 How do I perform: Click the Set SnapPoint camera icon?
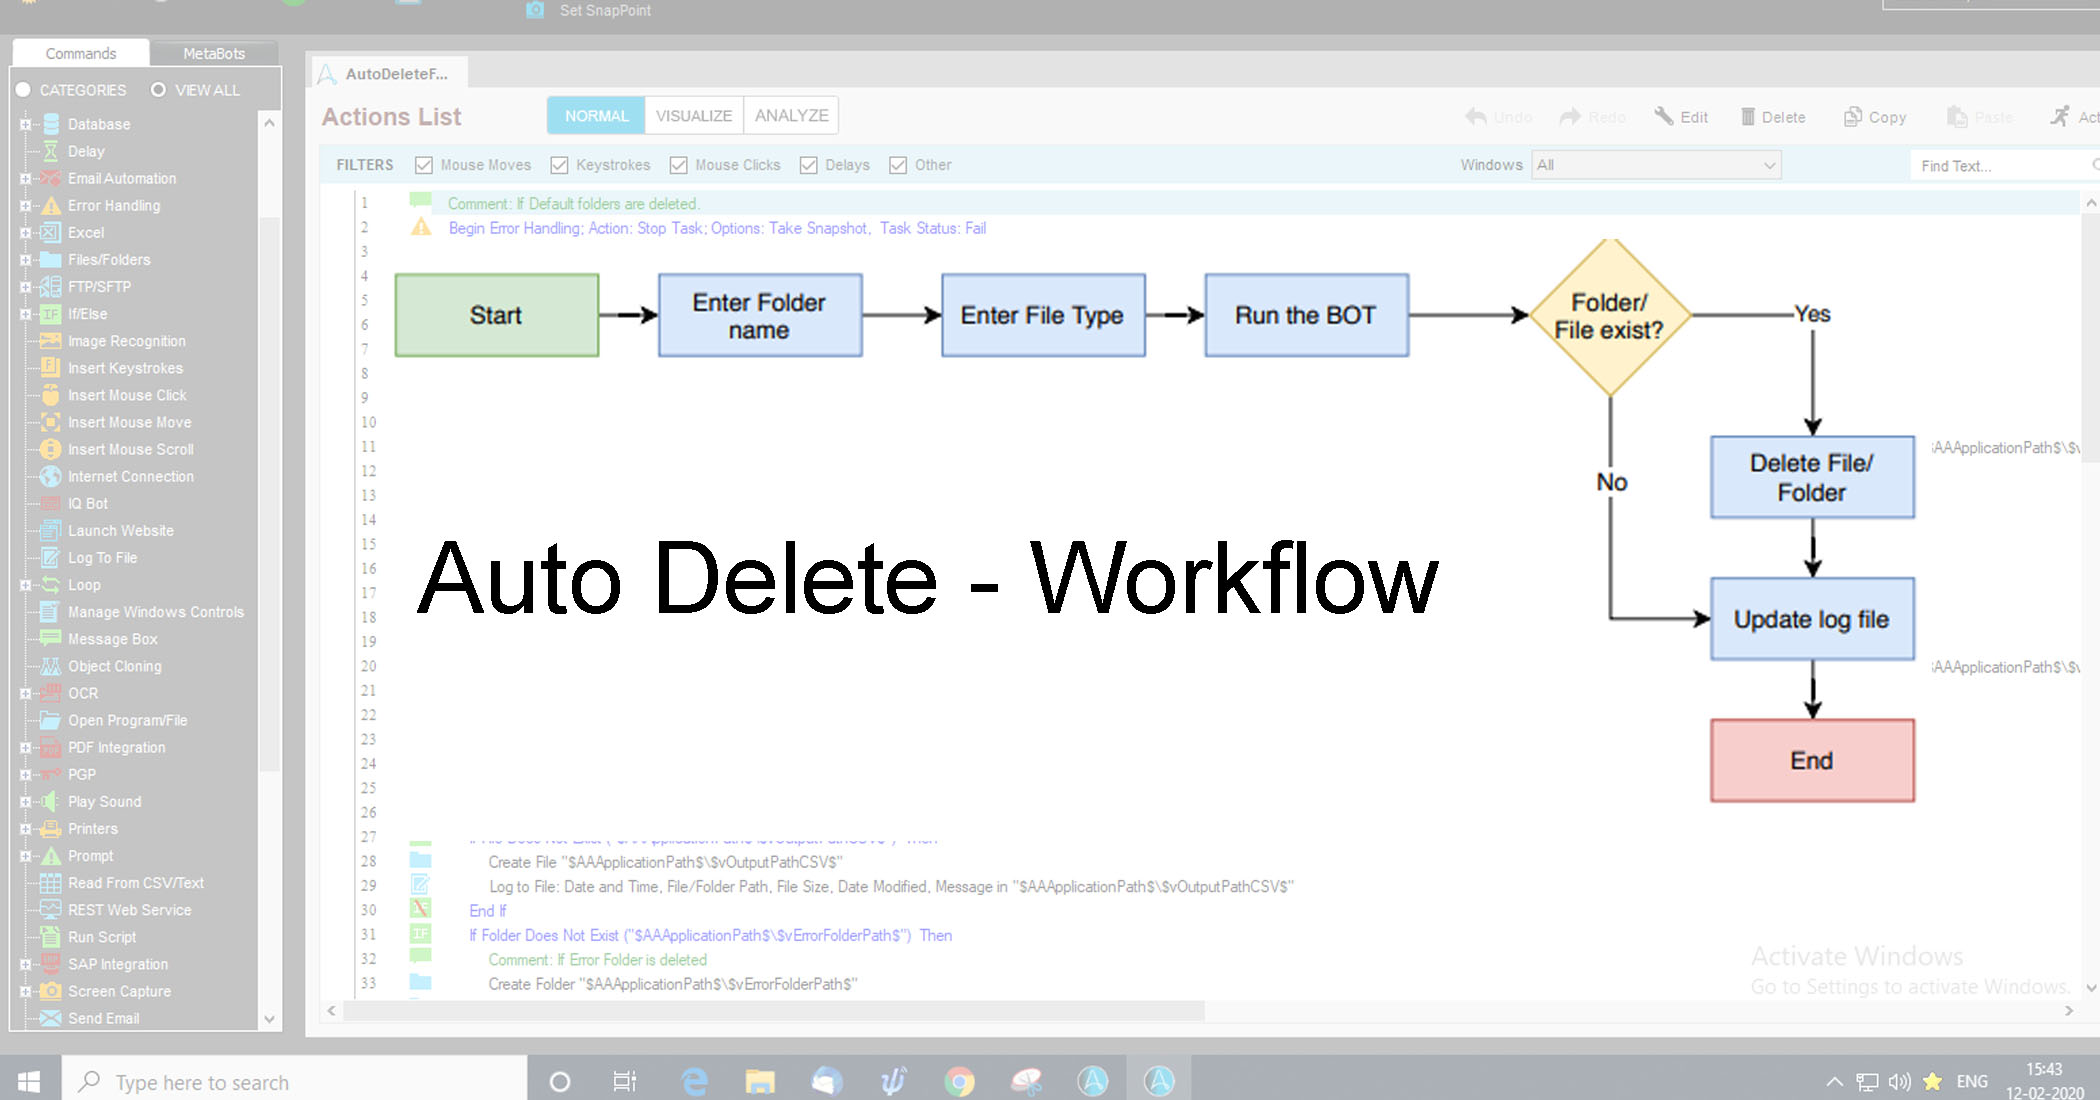[535, 10]
